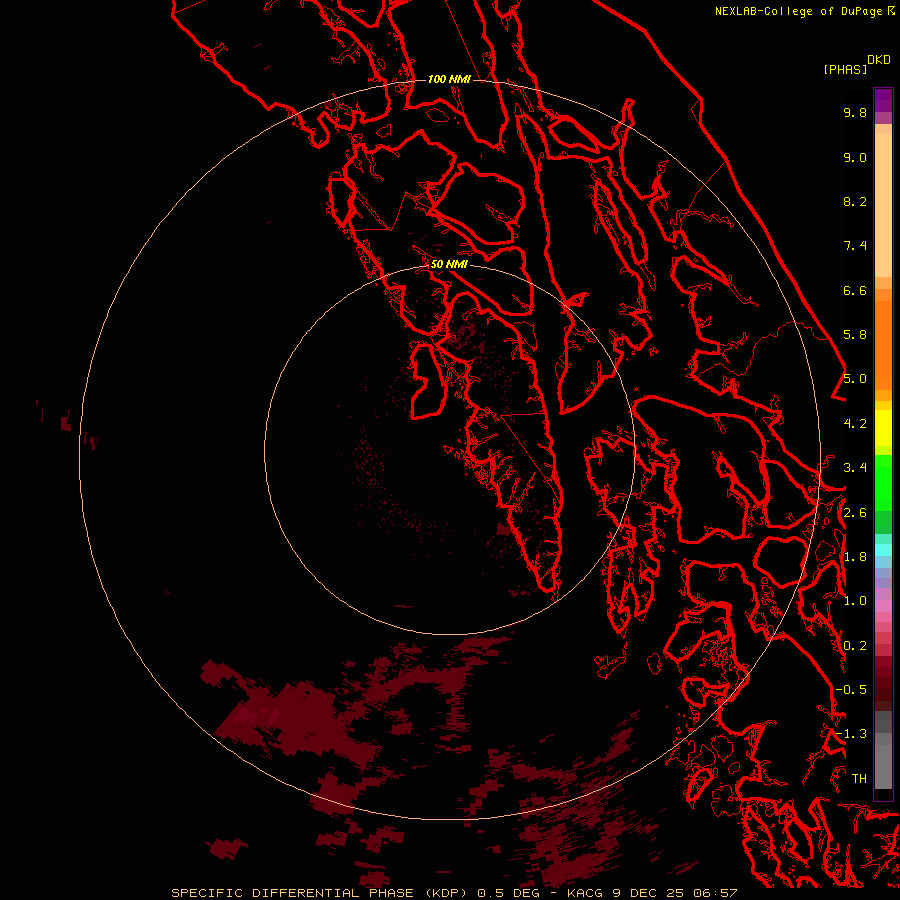The width and height of the screenshot is (900, 900).
Task: Click the TH label on the legend
Action: (859, 779)
